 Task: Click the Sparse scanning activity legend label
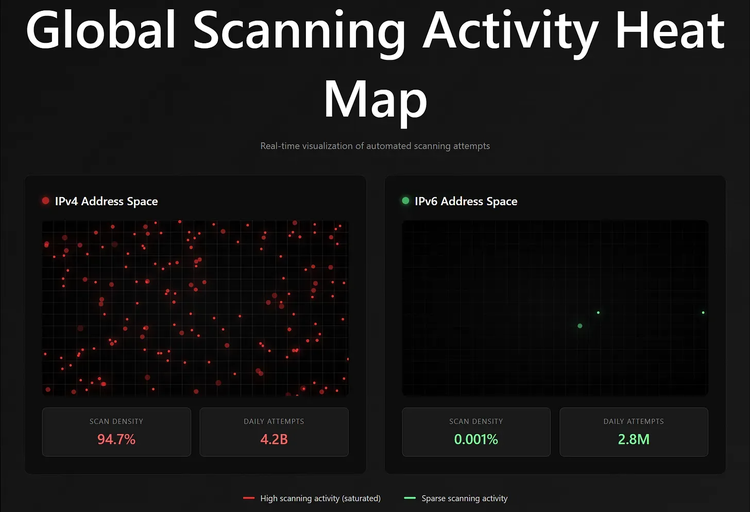tap(464, 498)
